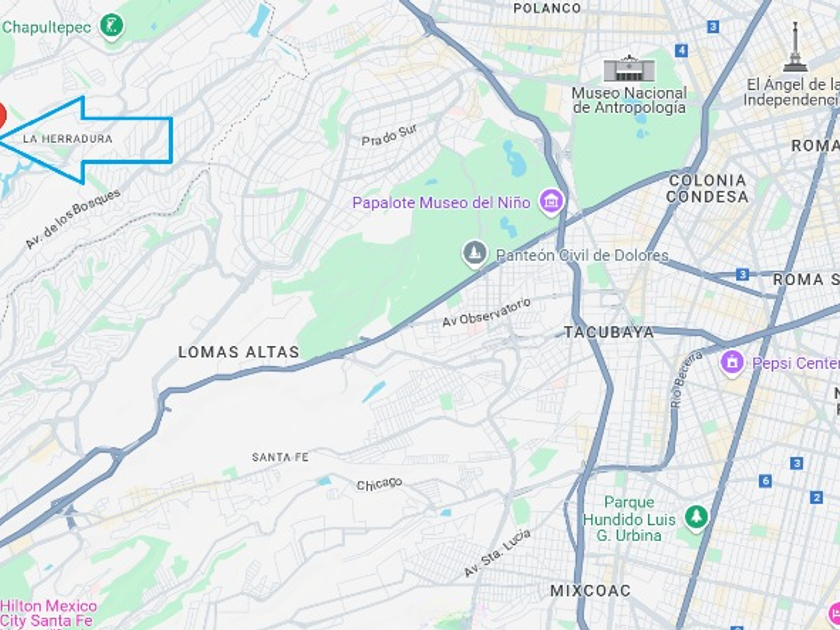Select the Lomas Altas neighborhood label
840x630 pixels.
pos(238,352)
